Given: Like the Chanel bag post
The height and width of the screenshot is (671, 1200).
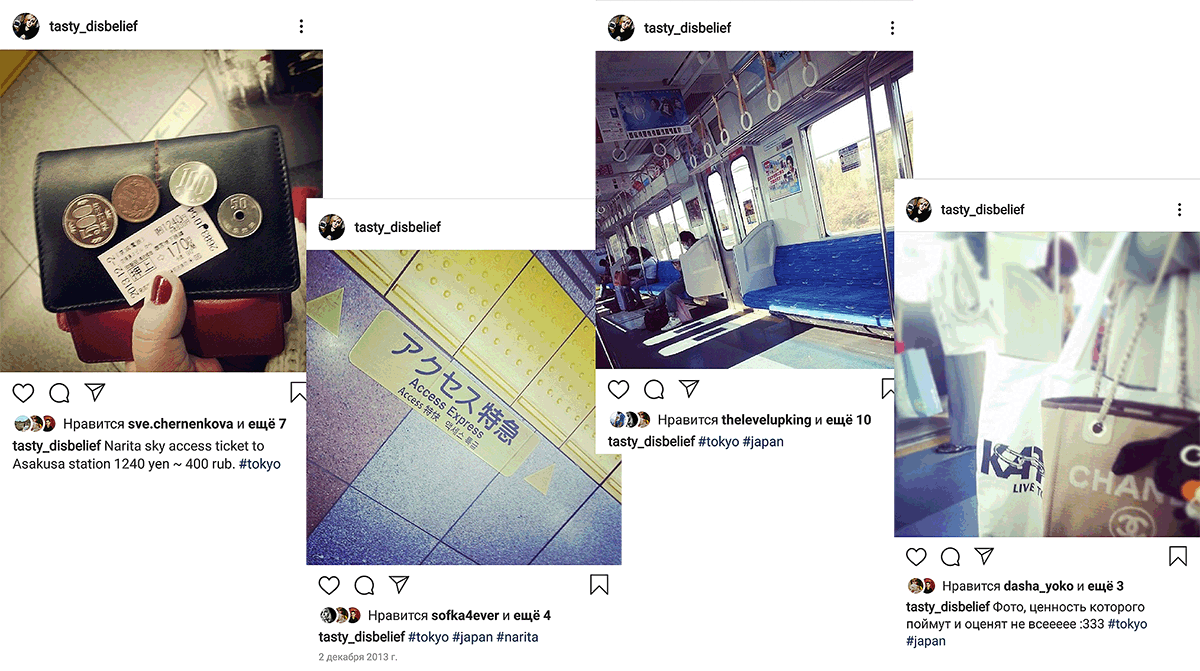Looking at the screenshot, I should (916, 556).
